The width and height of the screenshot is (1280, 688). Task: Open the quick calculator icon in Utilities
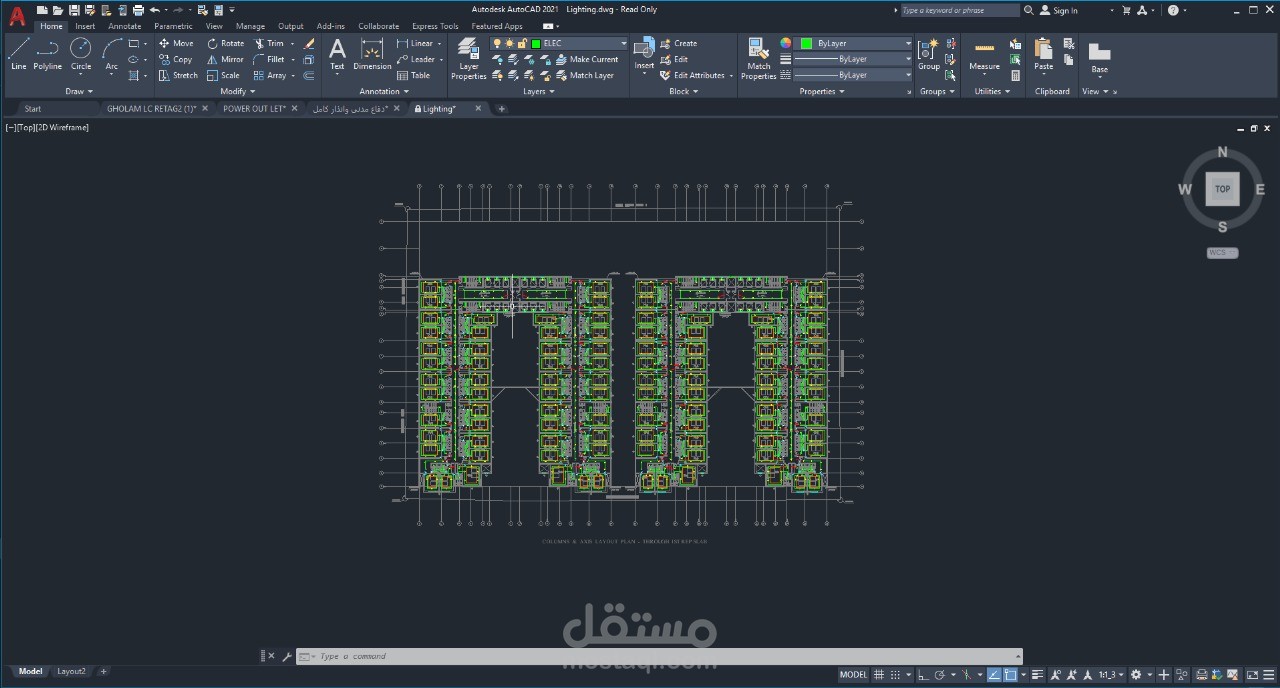click(1015, 75)
